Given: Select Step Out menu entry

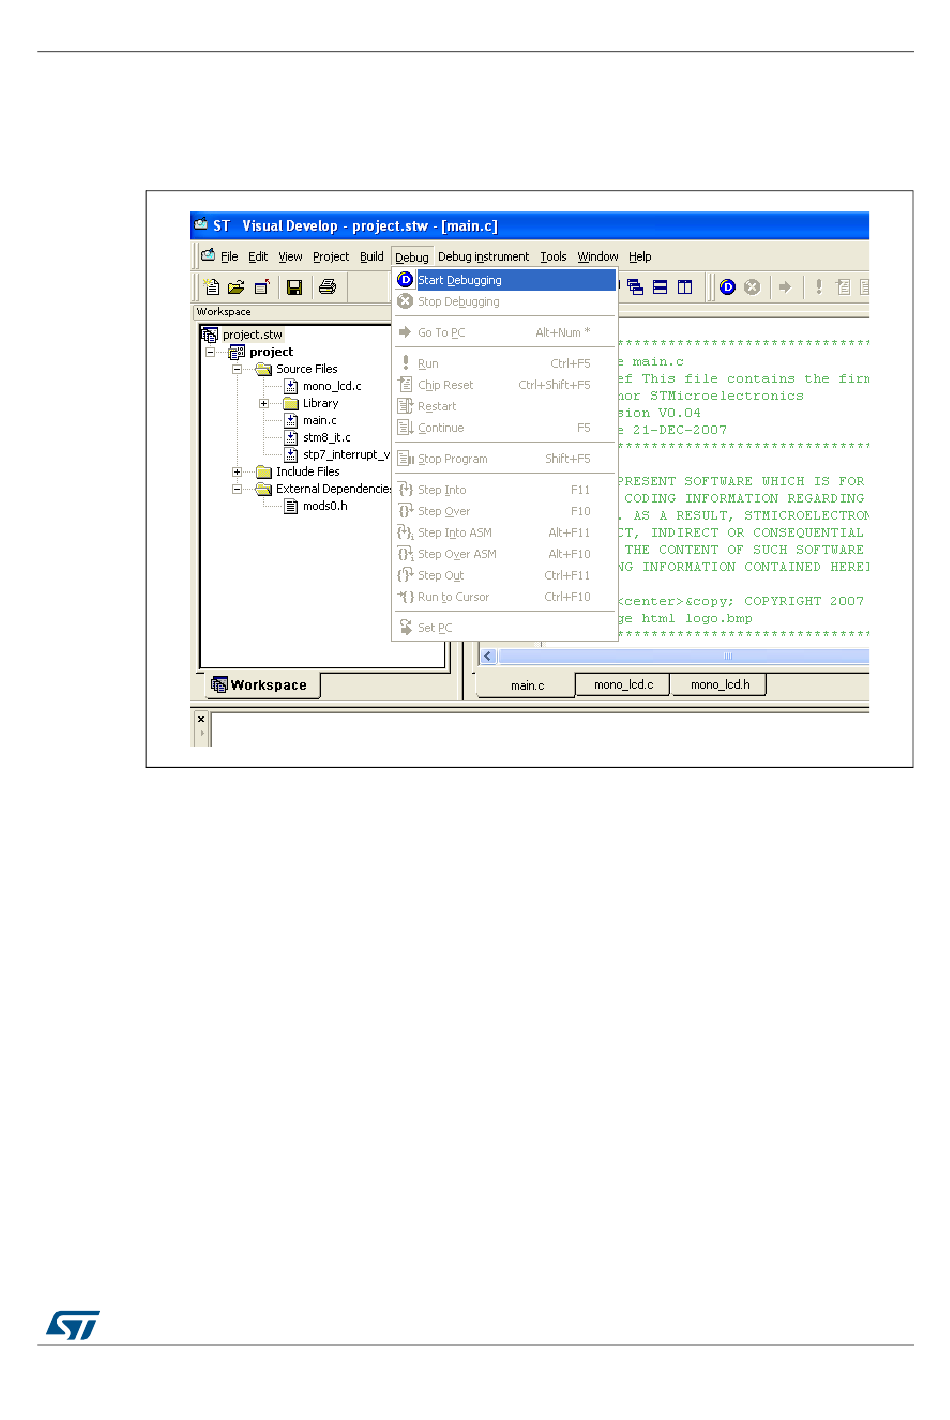Looking at the screenshot, I should 505,576.
